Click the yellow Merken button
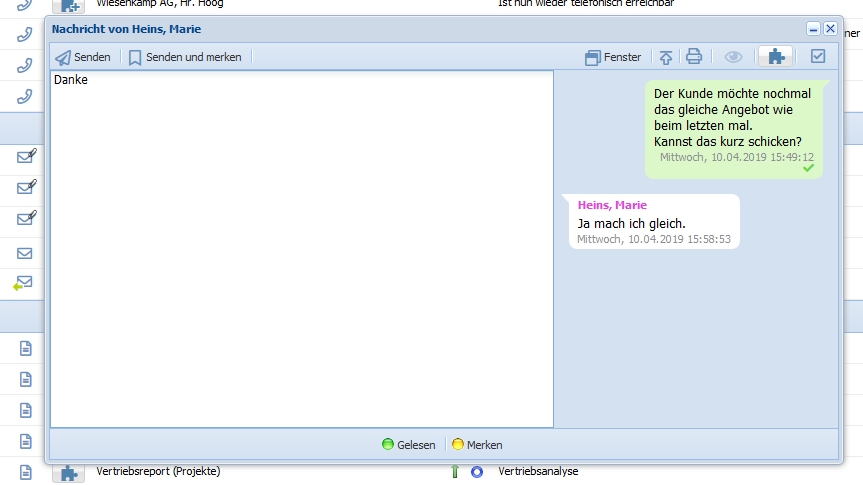 tap(477, 445)
